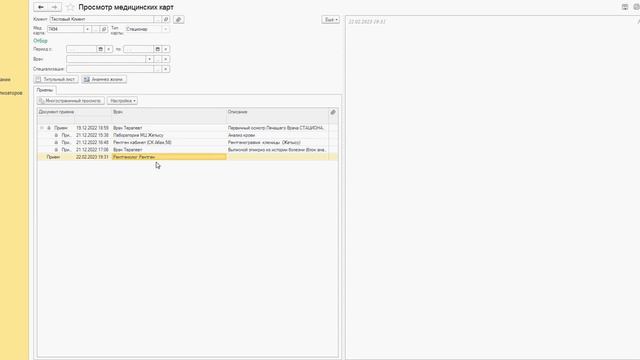Add this form to favorites with the star
Screen dimensions: 640x360
coord(70,7)
